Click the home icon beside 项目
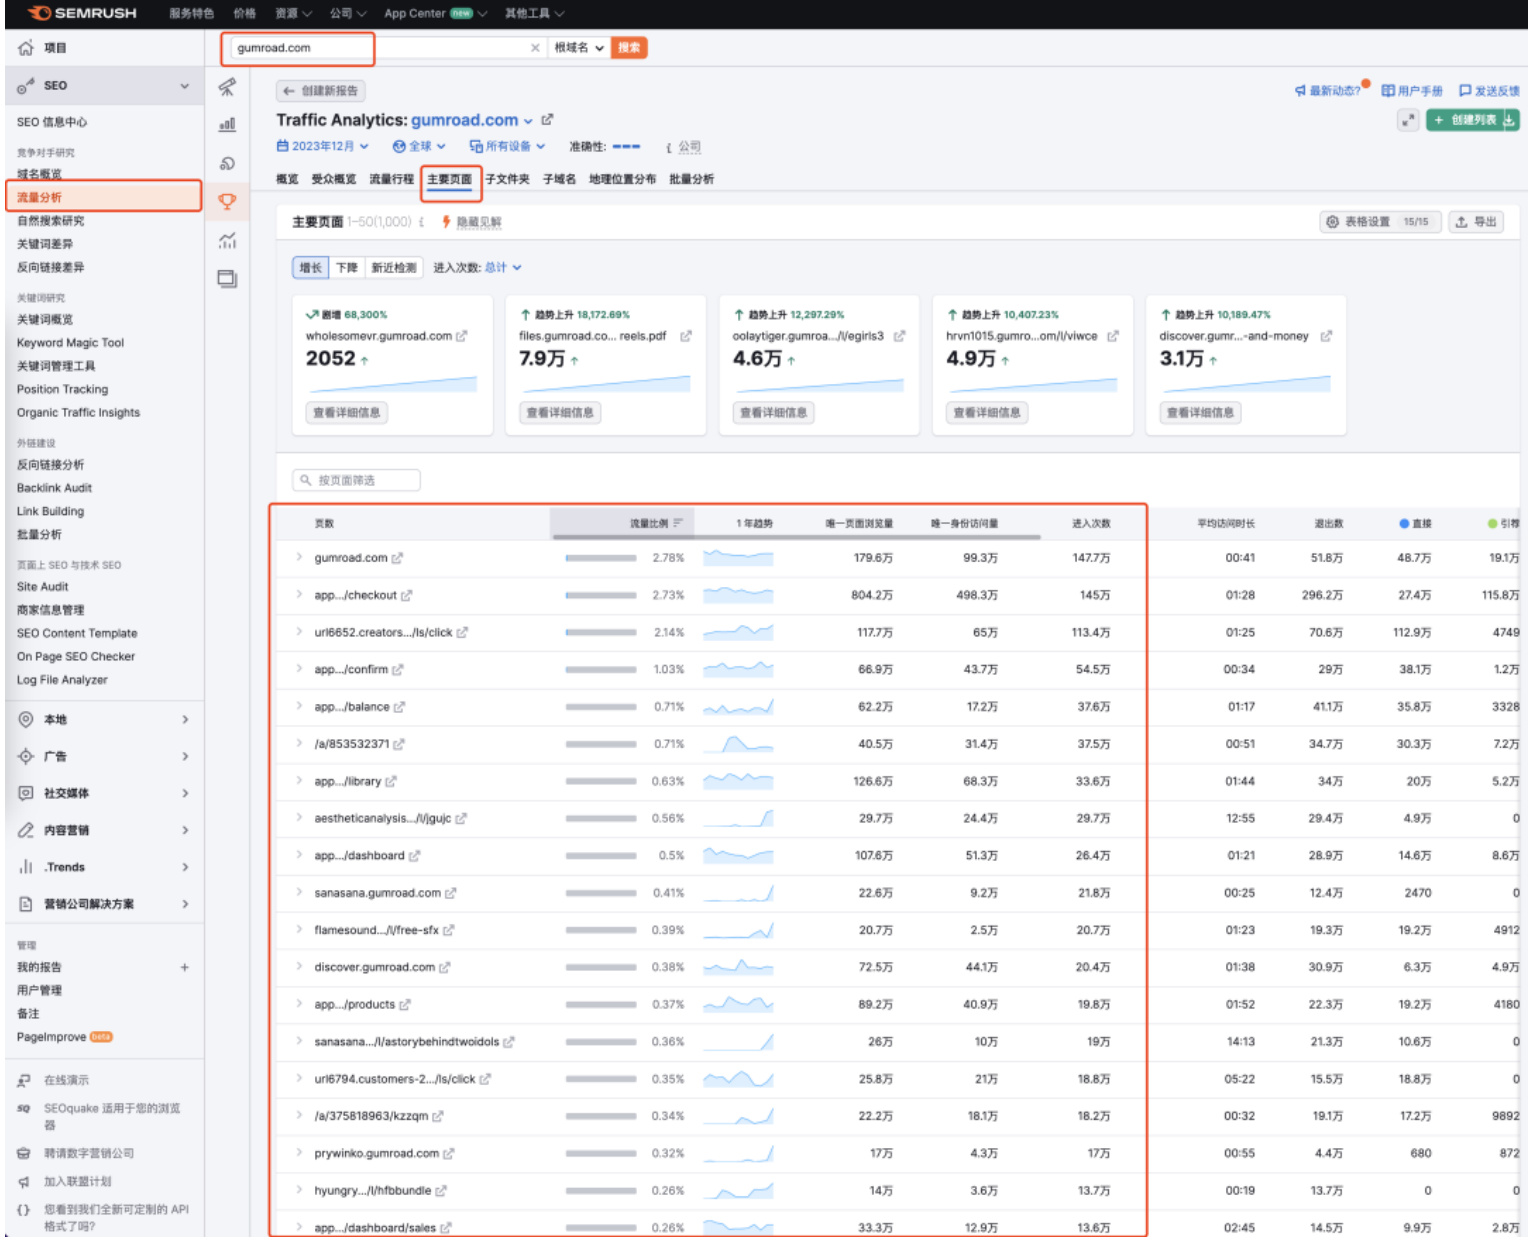 point(26,48)
